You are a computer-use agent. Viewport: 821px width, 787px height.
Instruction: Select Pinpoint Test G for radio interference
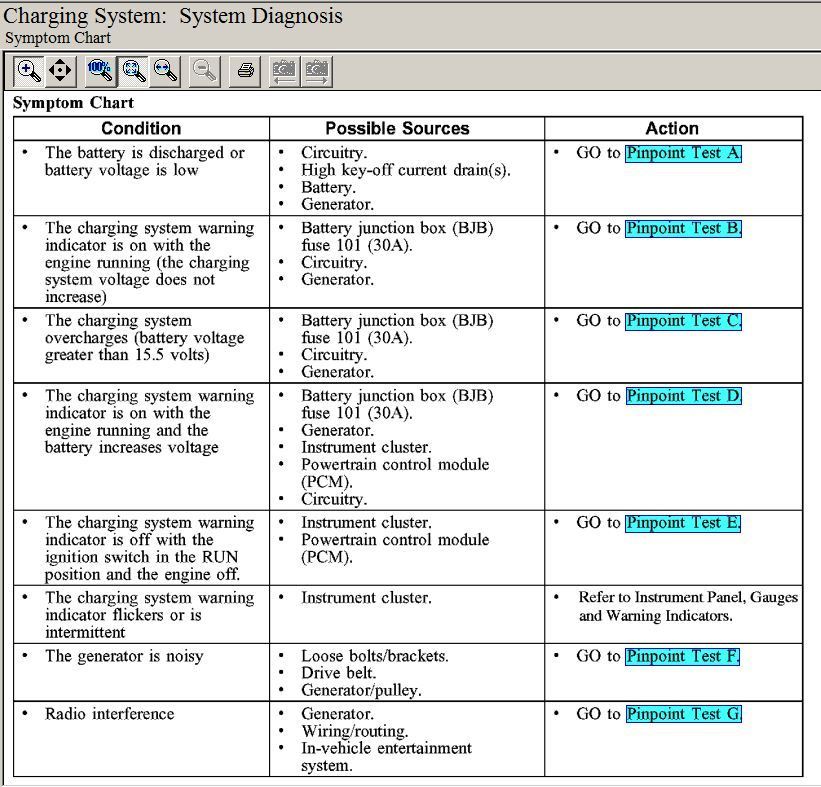click(683, 714)
